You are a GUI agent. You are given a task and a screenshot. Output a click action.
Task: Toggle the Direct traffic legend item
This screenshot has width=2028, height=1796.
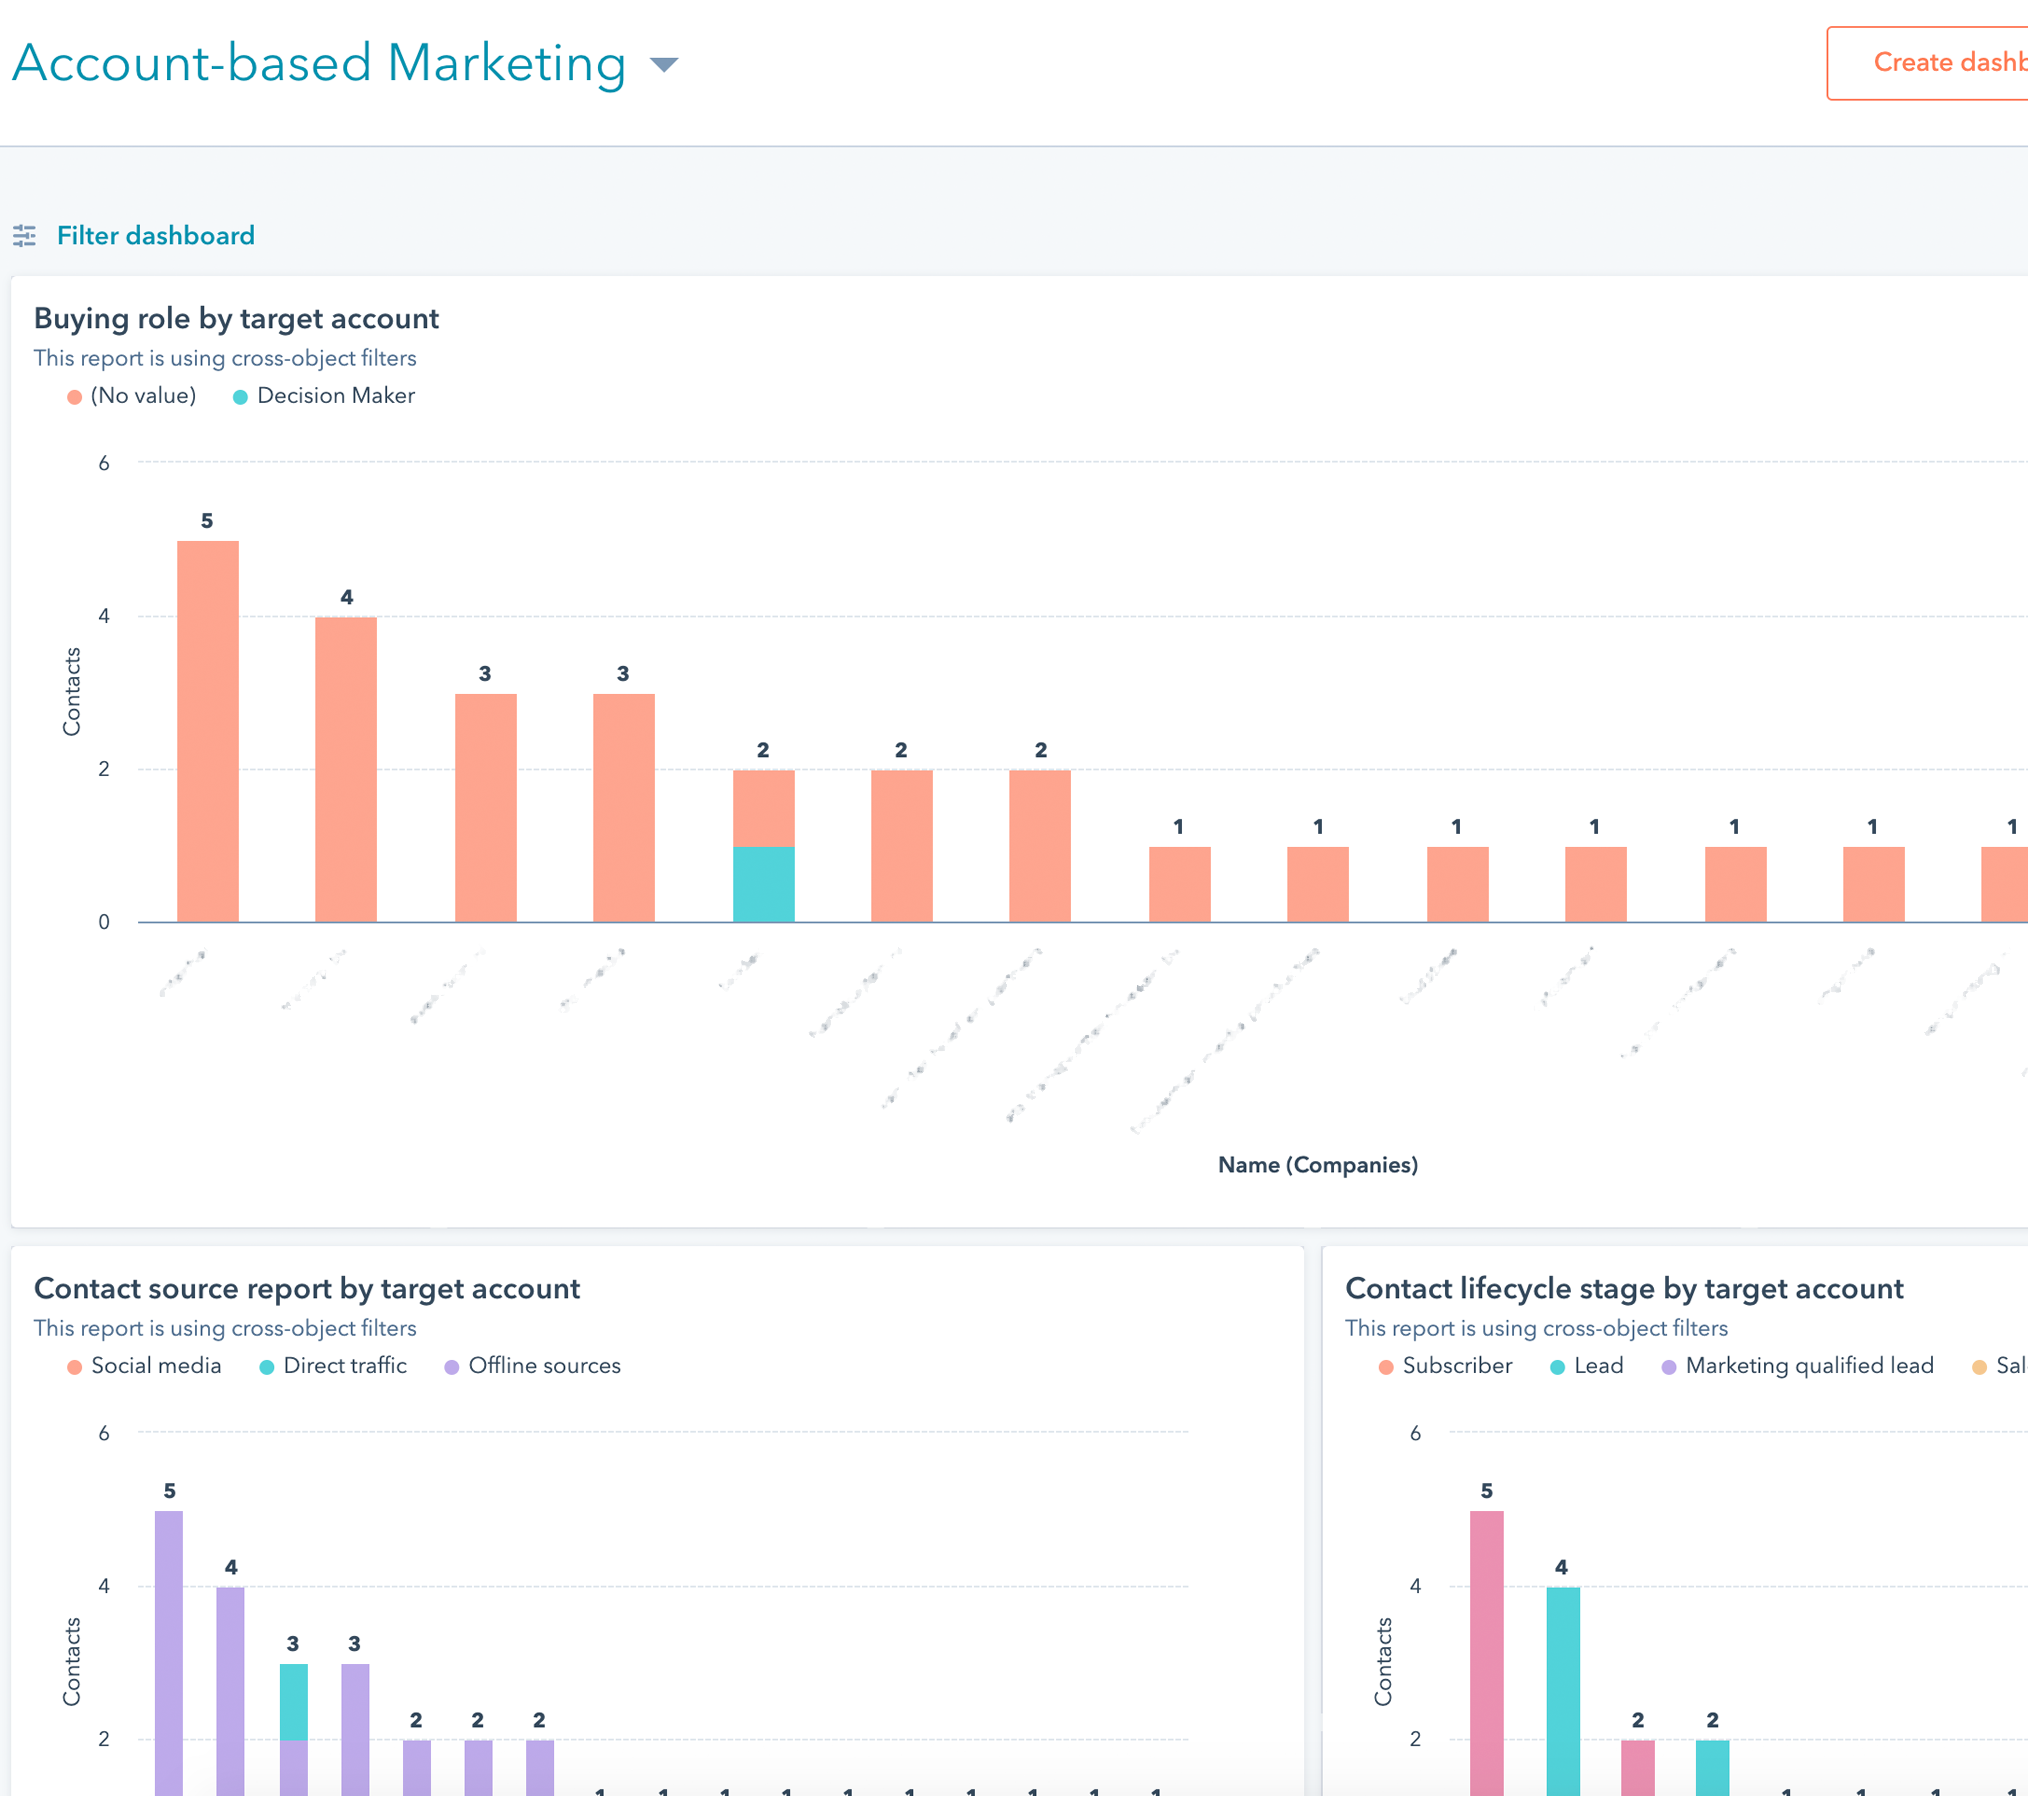[x=333, y=1366]
